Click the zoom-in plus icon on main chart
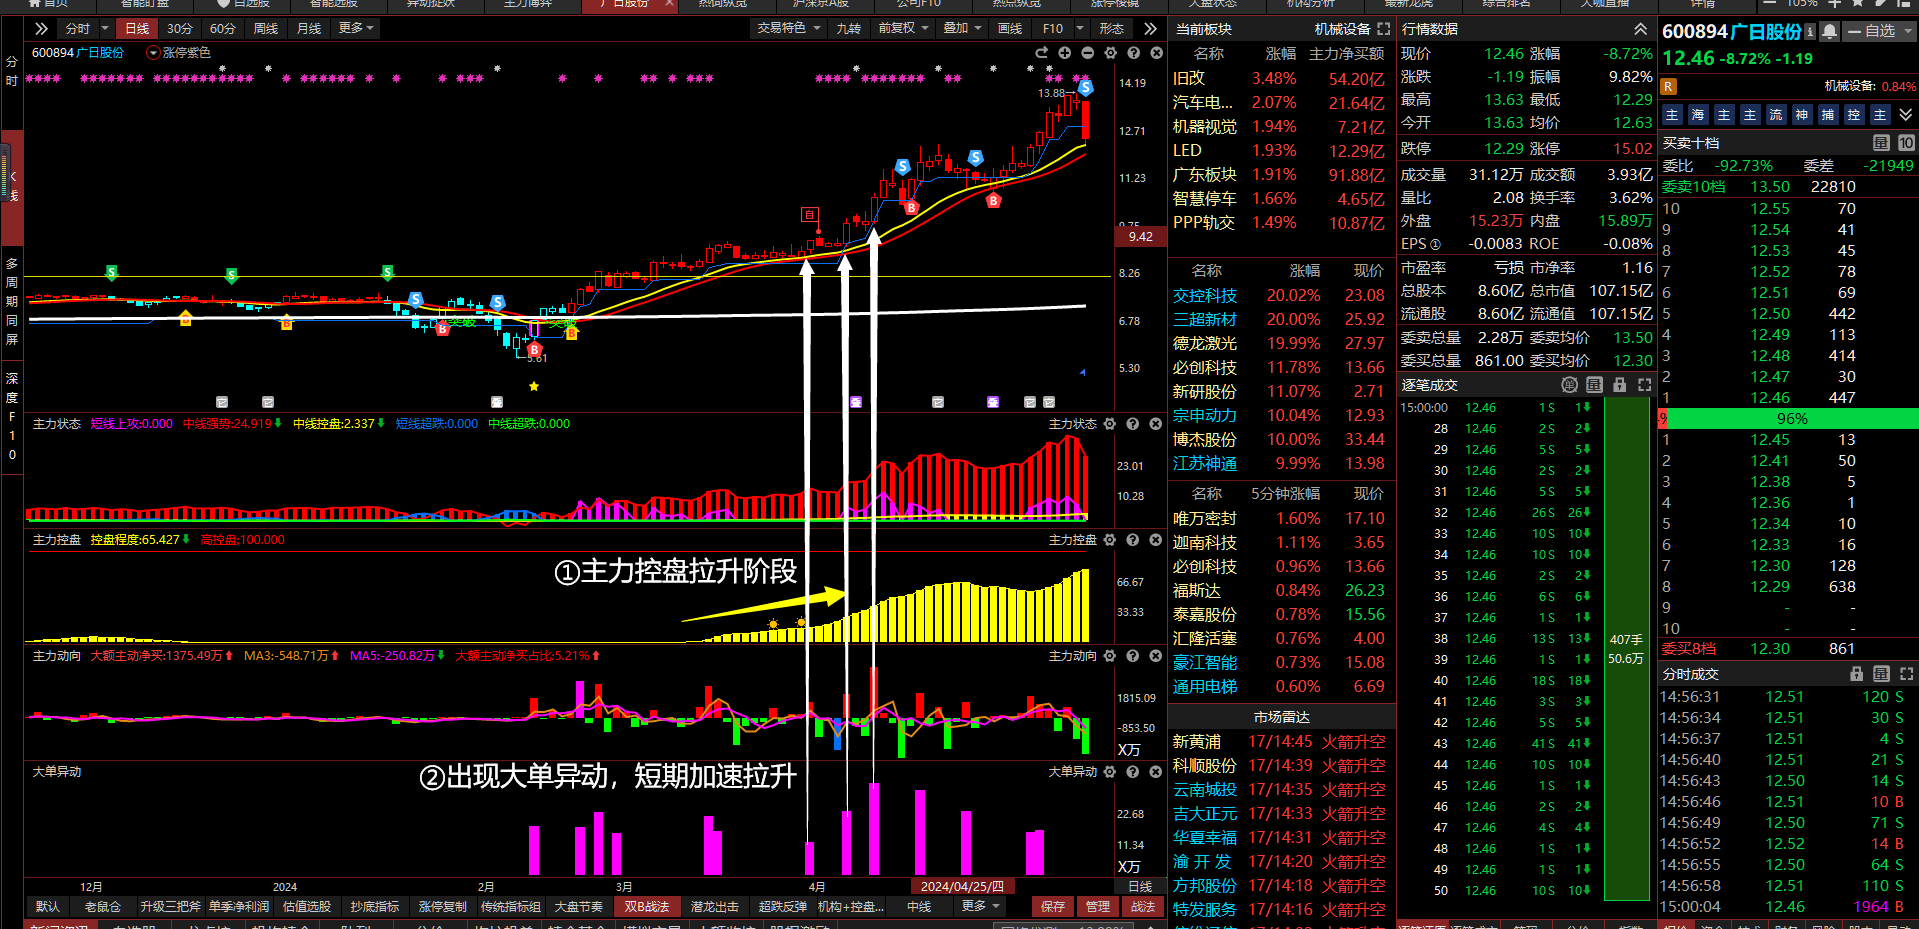This screenshot has width=1919, height=929. (1065, 53)
